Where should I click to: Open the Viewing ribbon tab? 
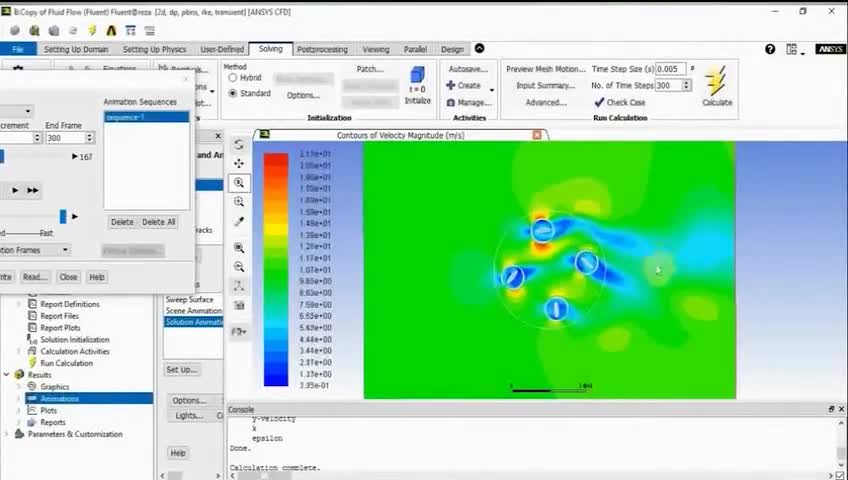click(376, 49)
